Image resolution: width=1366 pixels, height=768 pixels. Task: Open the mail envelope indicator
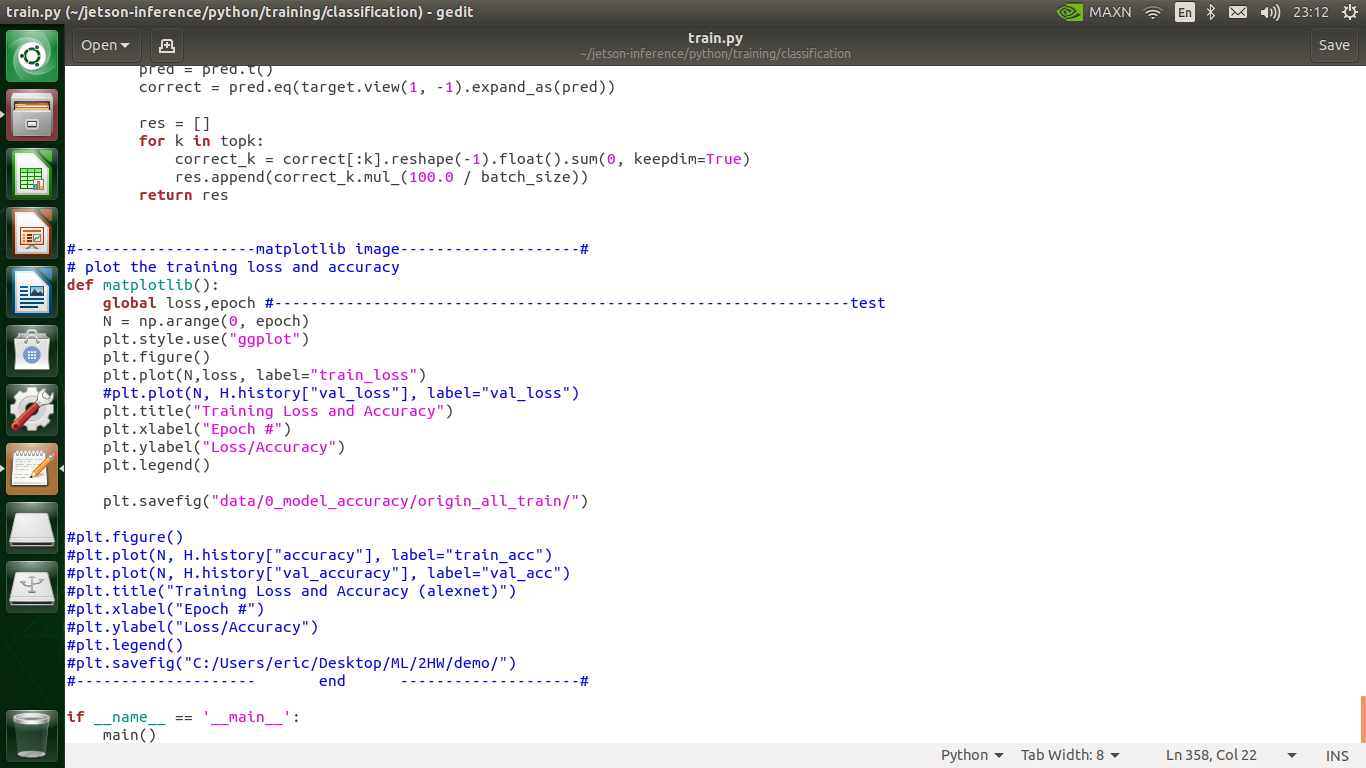(1236, 12)
